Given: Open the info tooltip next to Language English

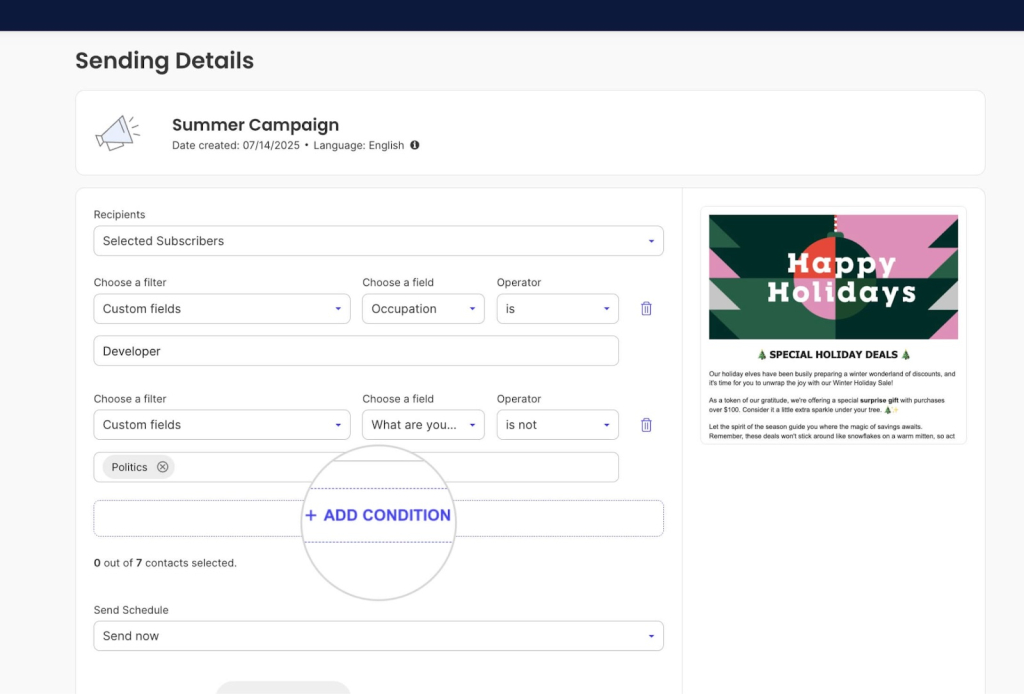Looking at the screenshot, I should coord(414,145).
